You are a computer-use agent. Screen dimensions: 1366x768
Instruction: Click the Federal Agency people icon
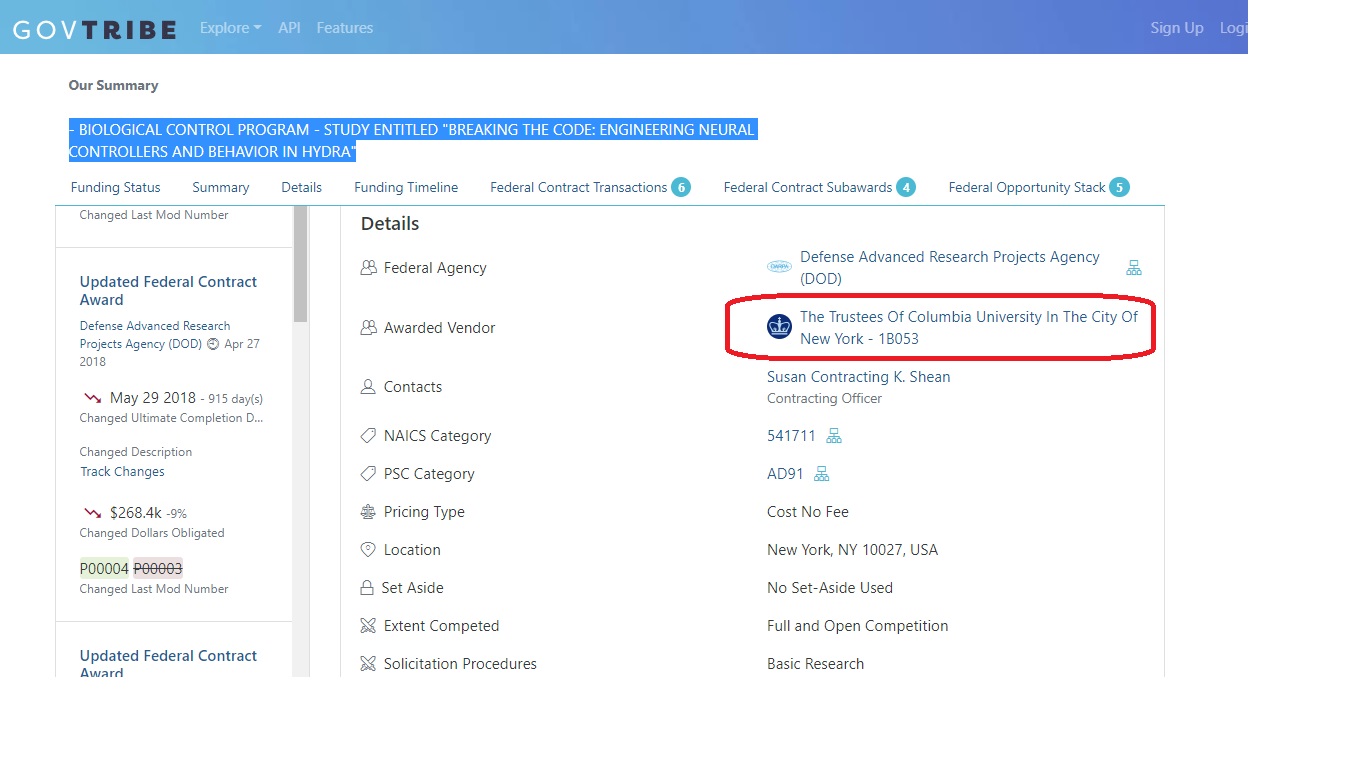click(368, 268)
